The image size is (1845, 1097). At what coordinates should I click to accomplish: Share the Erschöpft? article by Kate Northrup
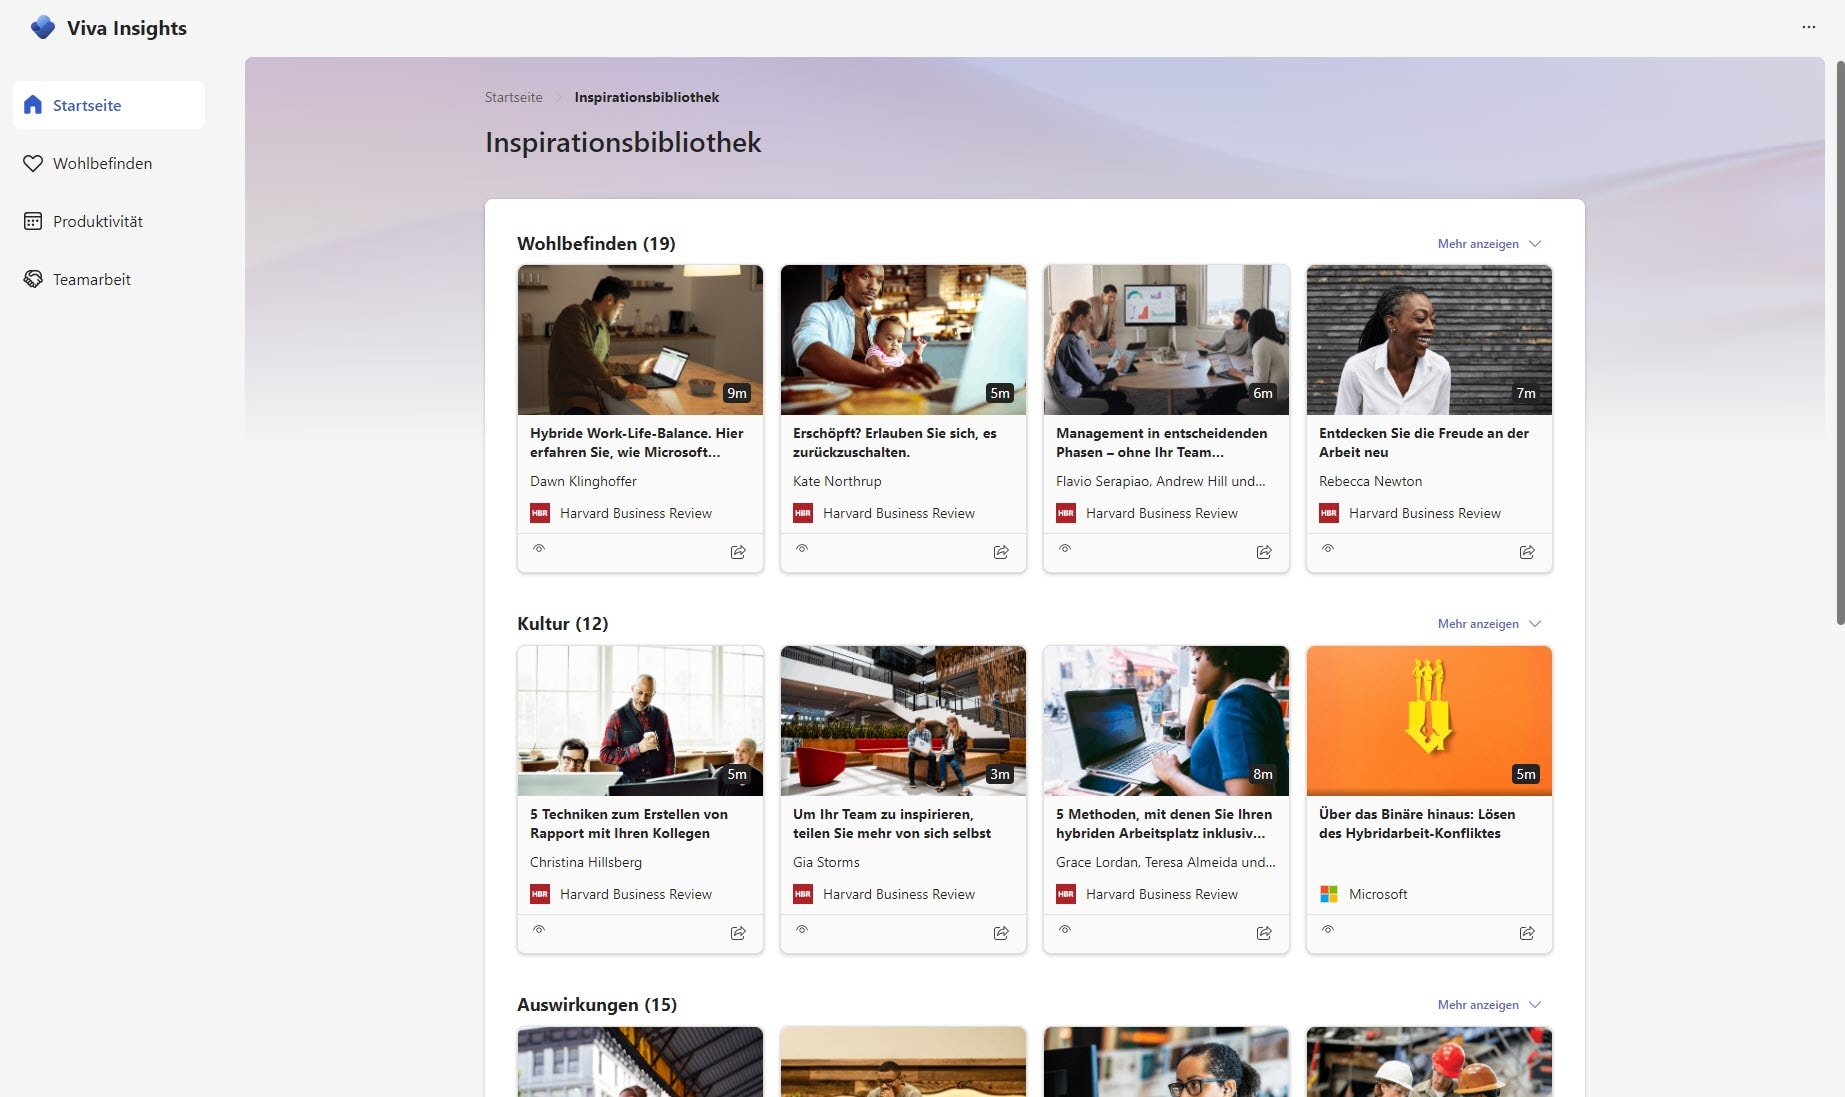point(1001,552)
